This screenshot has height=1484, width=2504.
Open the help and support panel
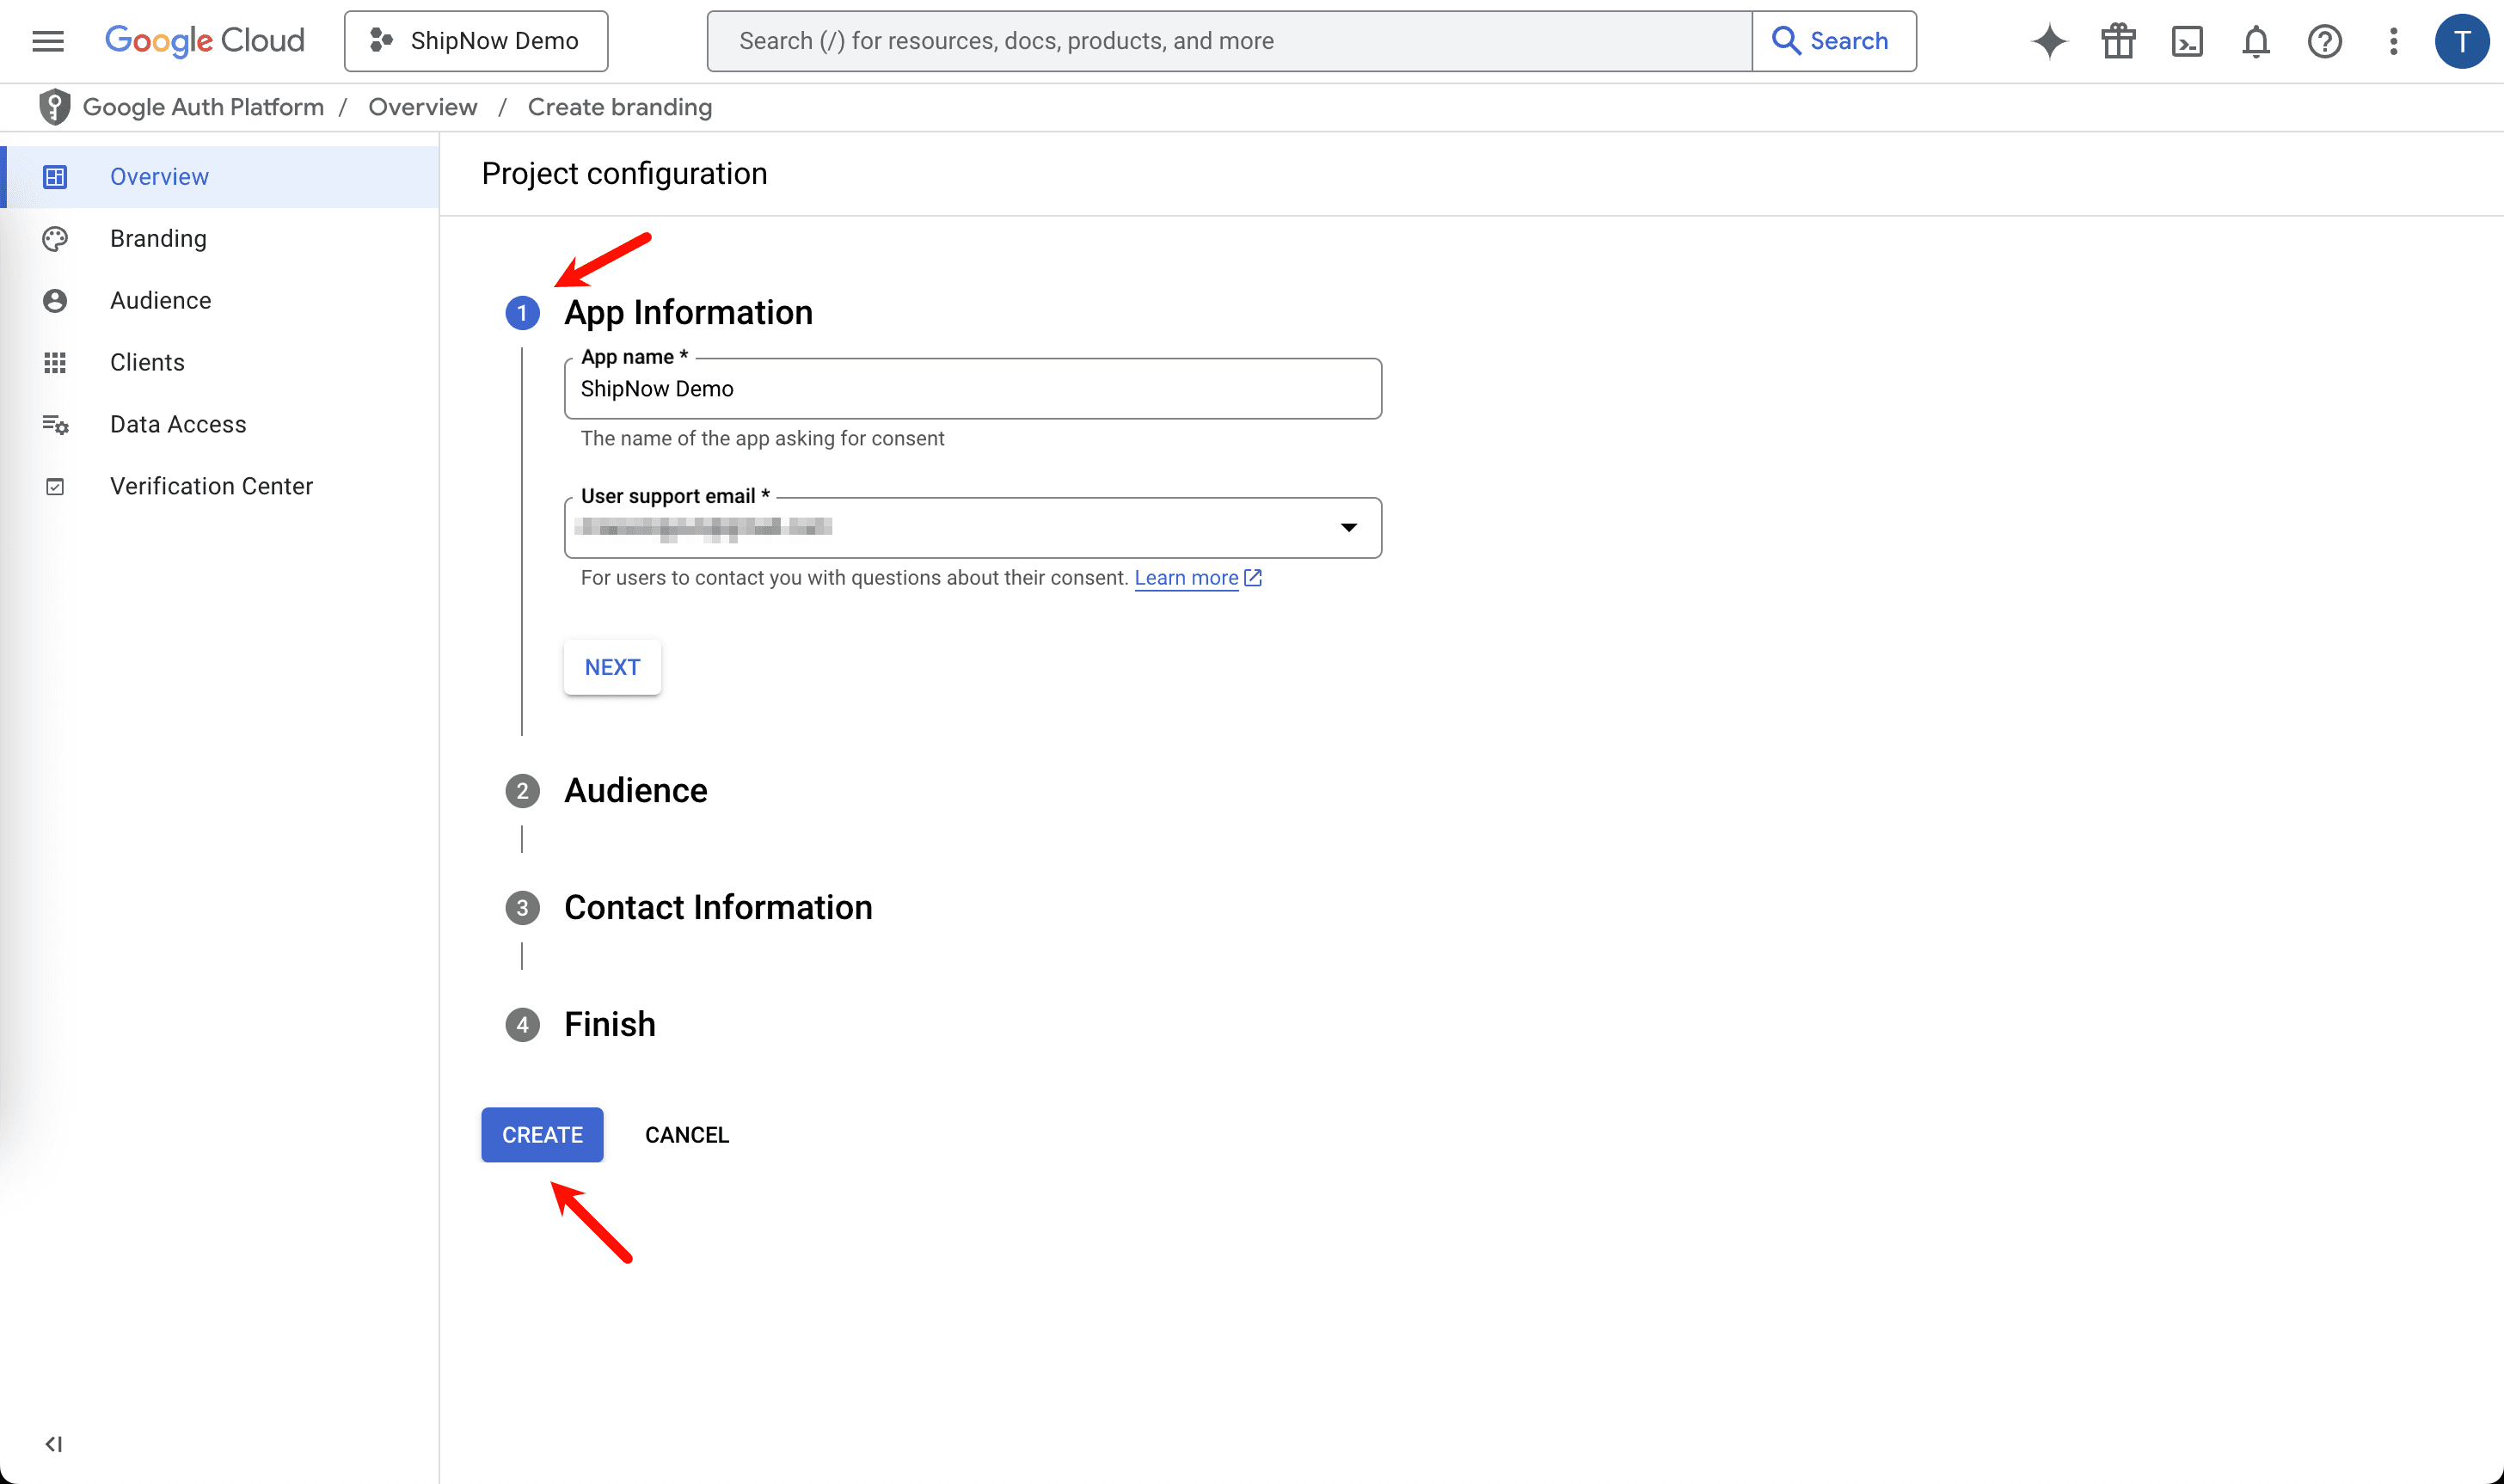point(2324,41)
